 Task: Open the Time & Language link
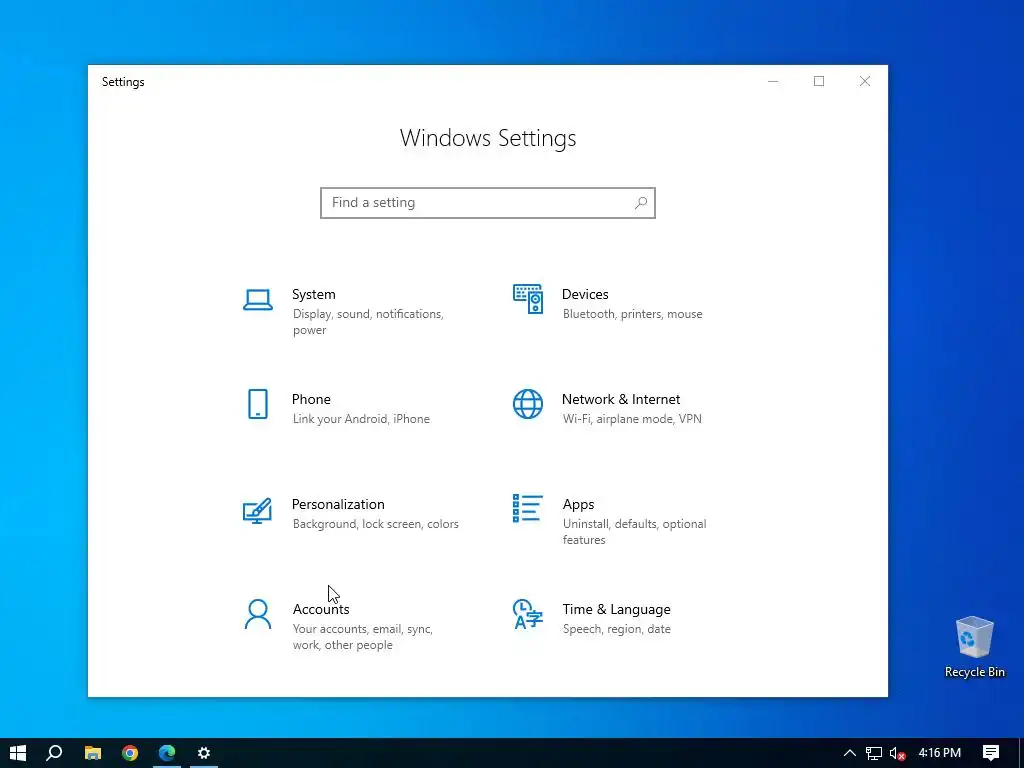(x=616, y=609)
